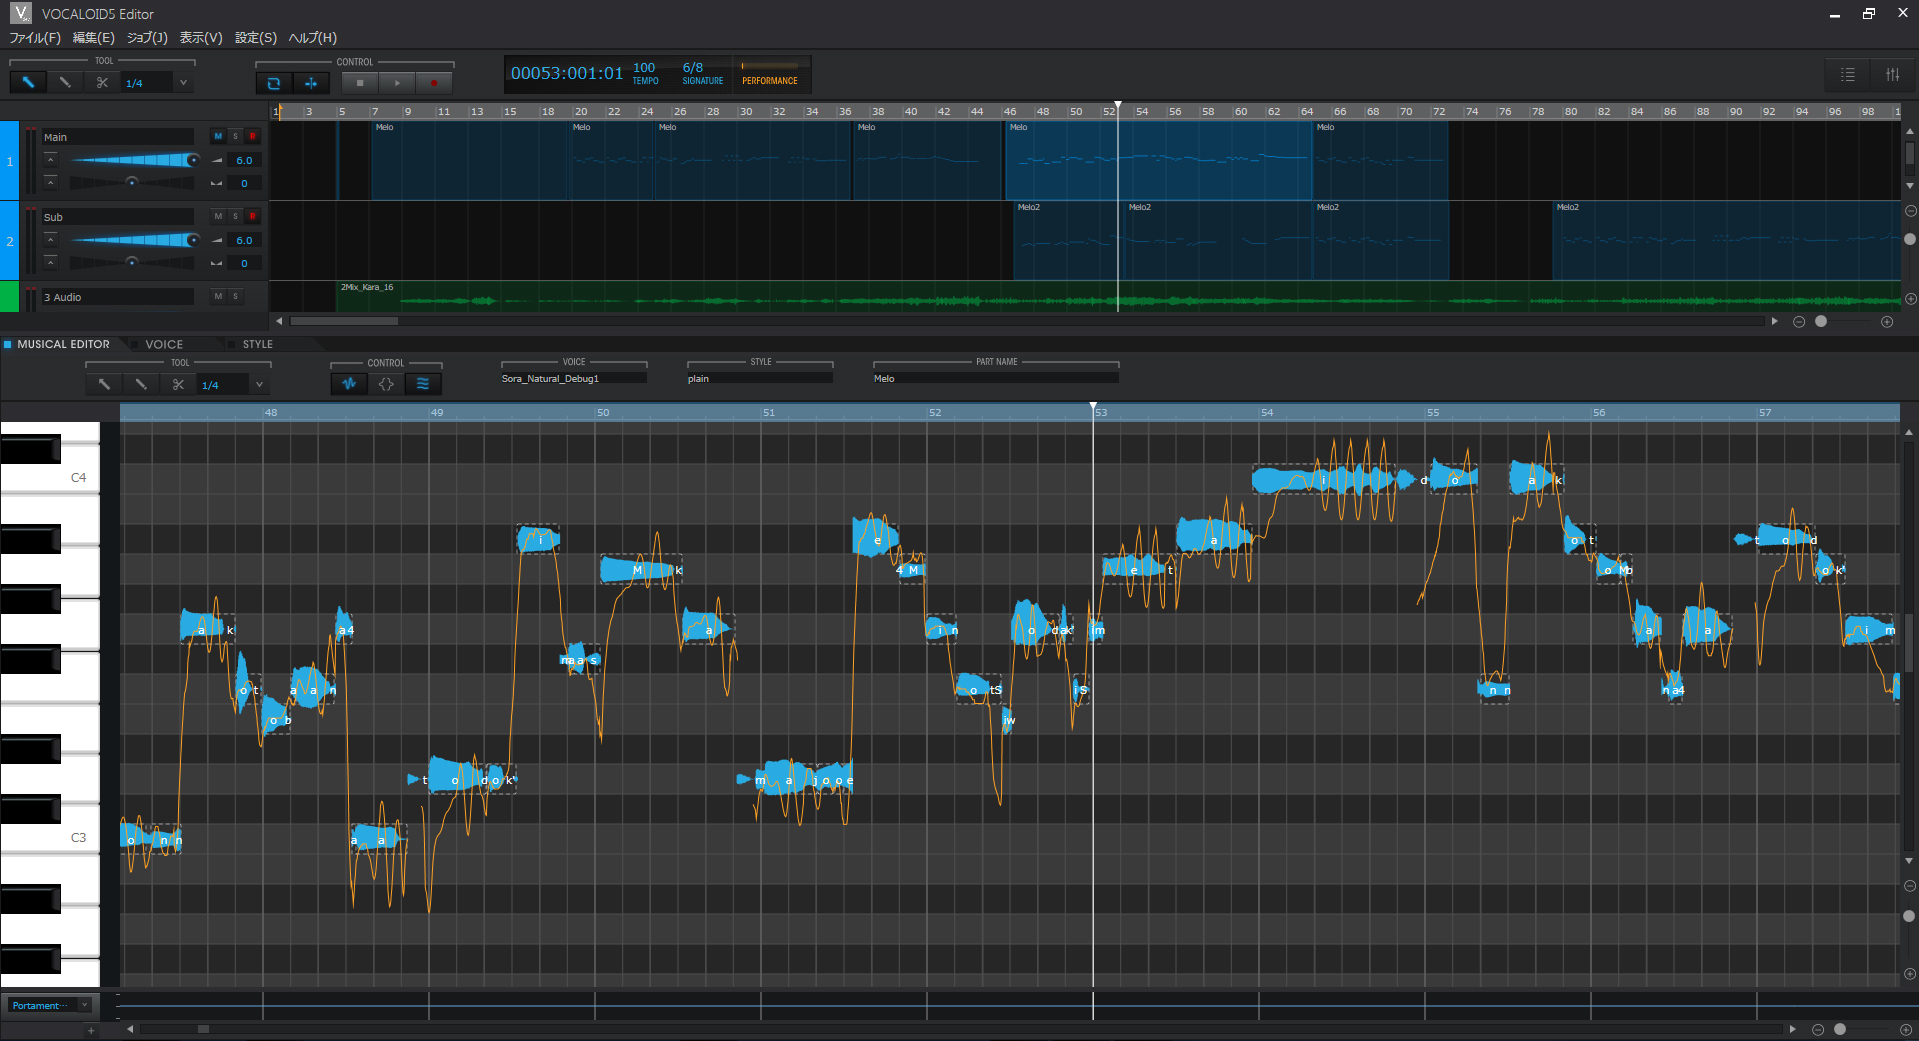
Task: Open the ヘルプ(H) menu
Action: (313, 38)
